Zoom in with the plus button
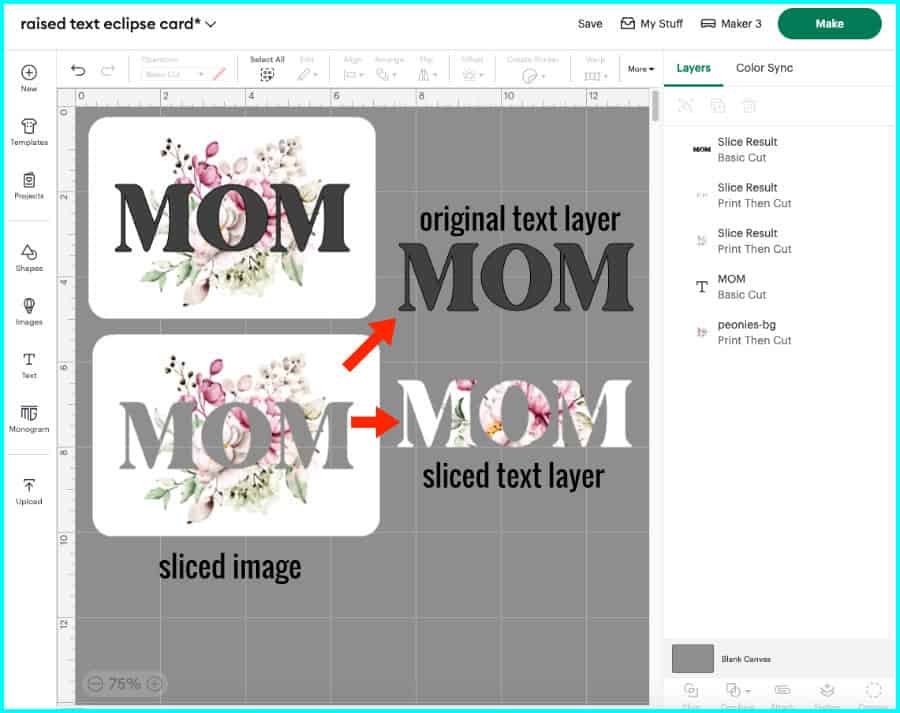This screenshot has height=713, width=900. pos(154,684)
